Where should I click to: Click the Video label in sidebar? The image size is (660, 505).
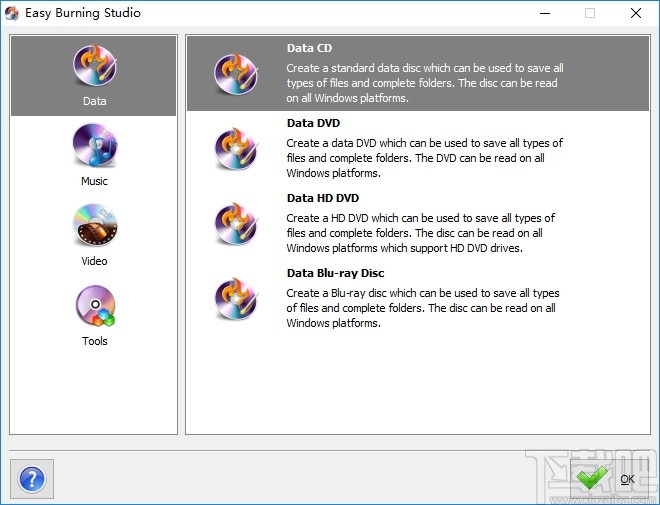[94, 261]
